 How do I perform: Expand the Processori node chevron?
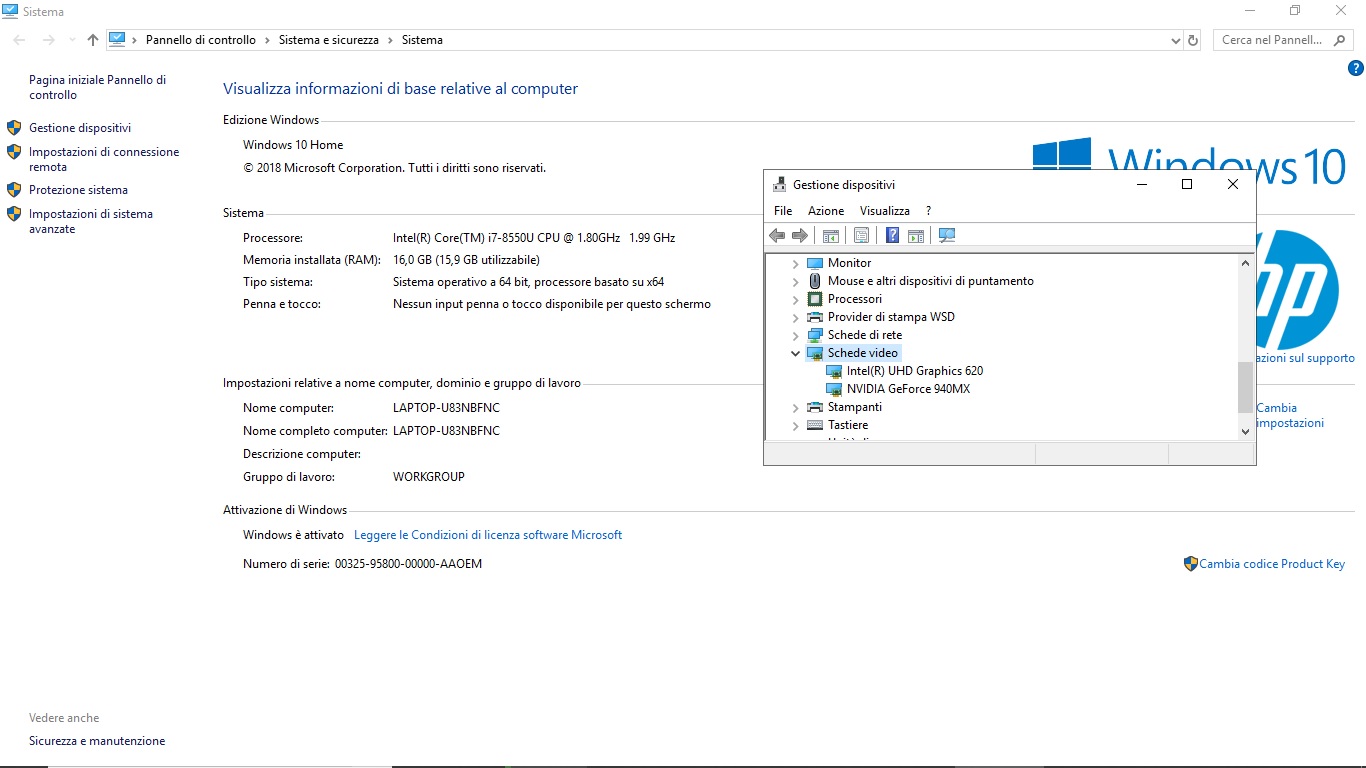pyautogui.click(x=796, y=300)
